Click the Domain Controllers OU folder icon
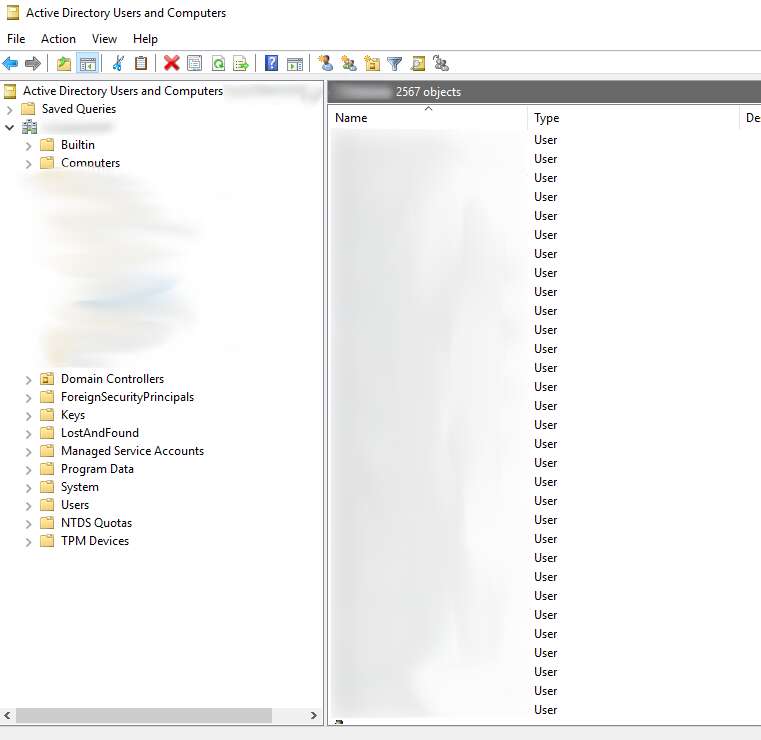761x740 pixels. pos(47,378)
